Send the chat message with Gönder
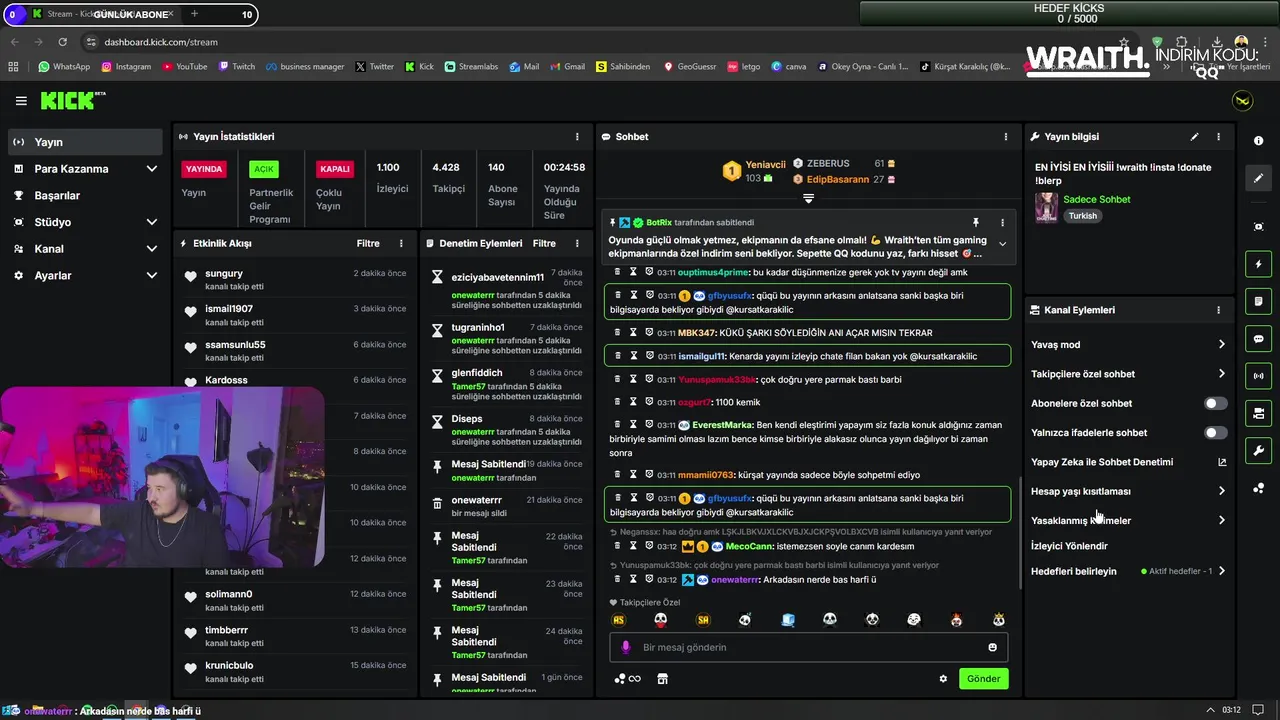Screen dimensions: 1280x720 tap(983, 679)
